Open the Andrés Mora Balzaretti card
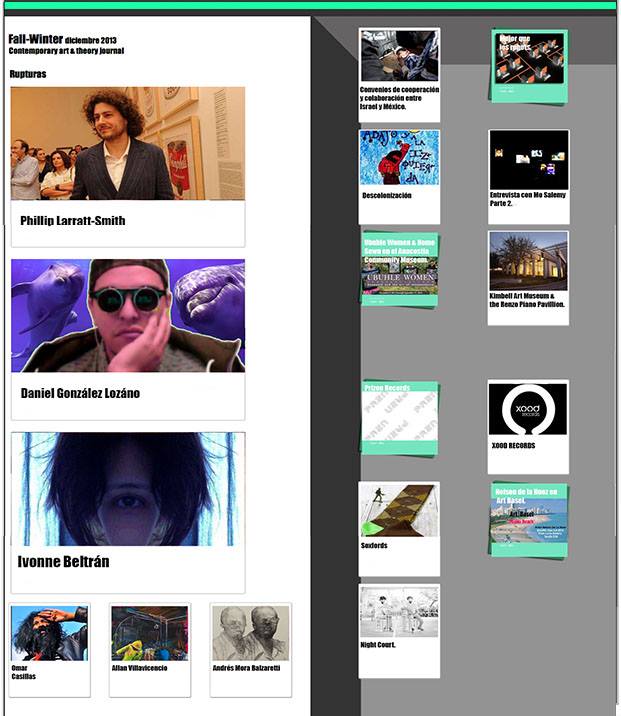Image resolution: width=621 pixels, height=716 pixels. (251, 650)
